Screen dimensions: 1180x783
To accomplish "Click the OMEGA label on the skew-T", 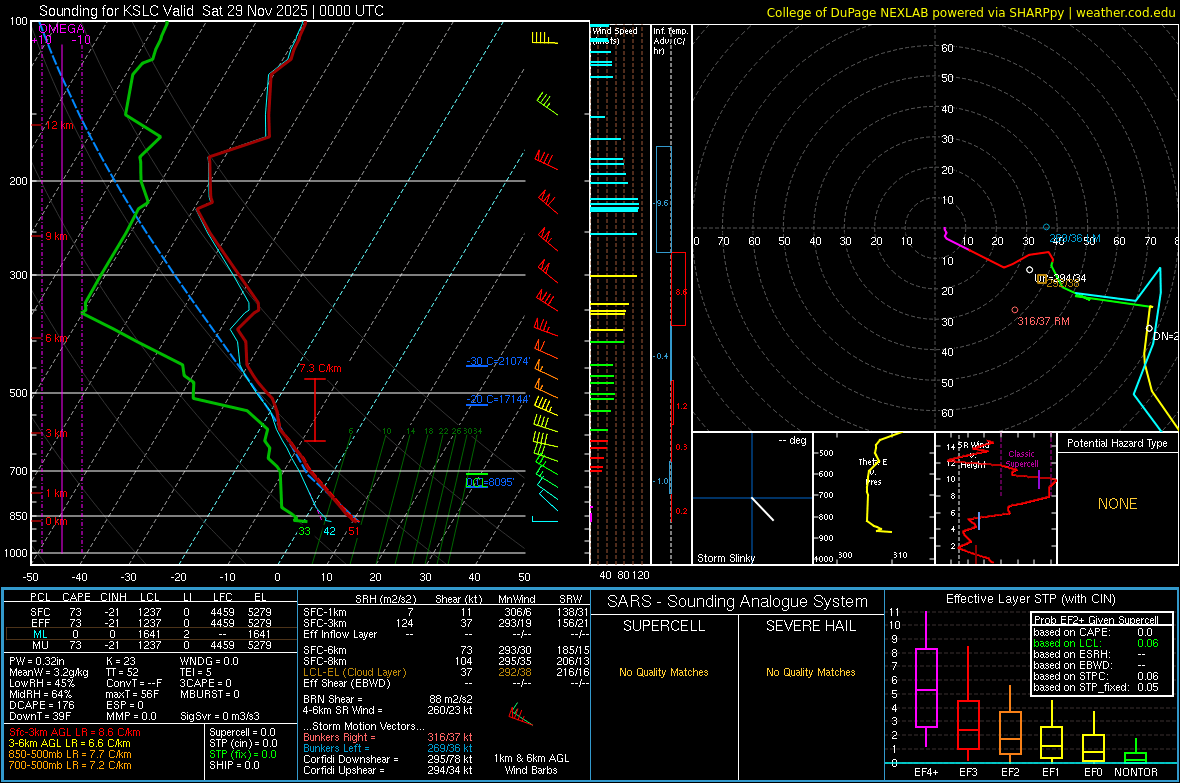I will pyautogui.click(x=62, y=29).
